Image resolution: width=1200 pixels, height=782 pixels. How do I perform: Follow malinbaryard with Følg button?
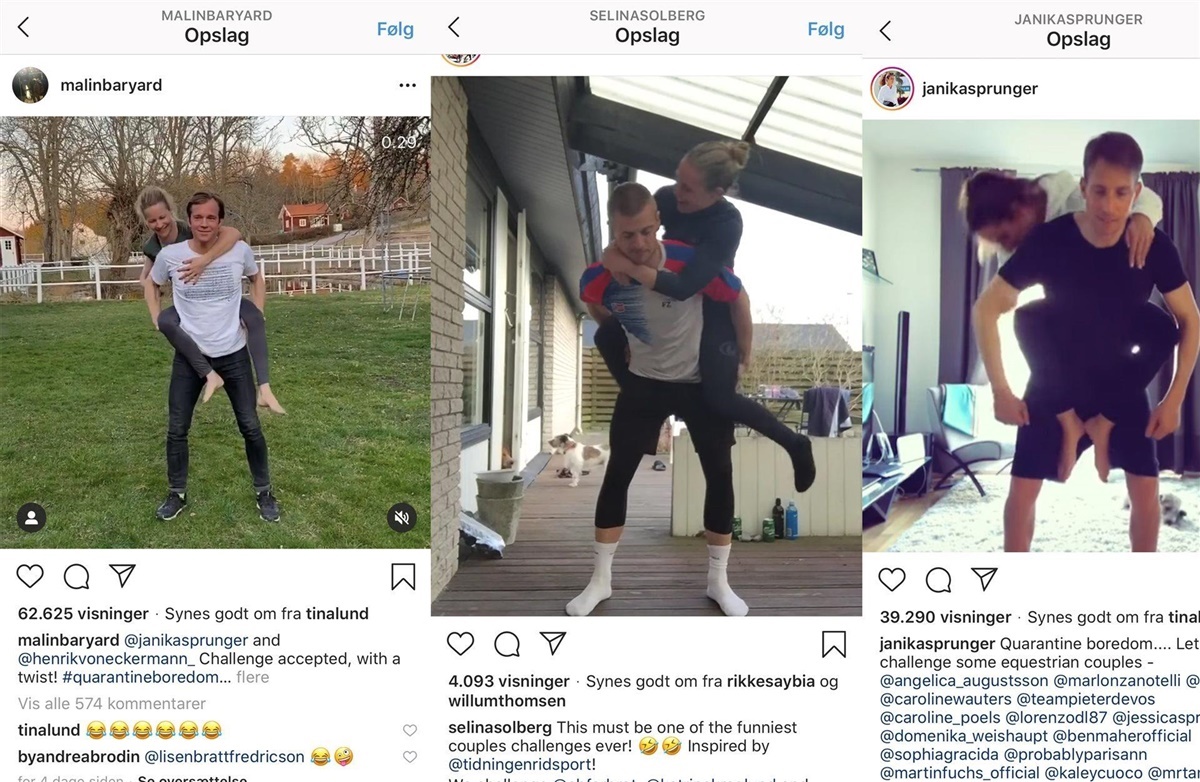[395, 29]
